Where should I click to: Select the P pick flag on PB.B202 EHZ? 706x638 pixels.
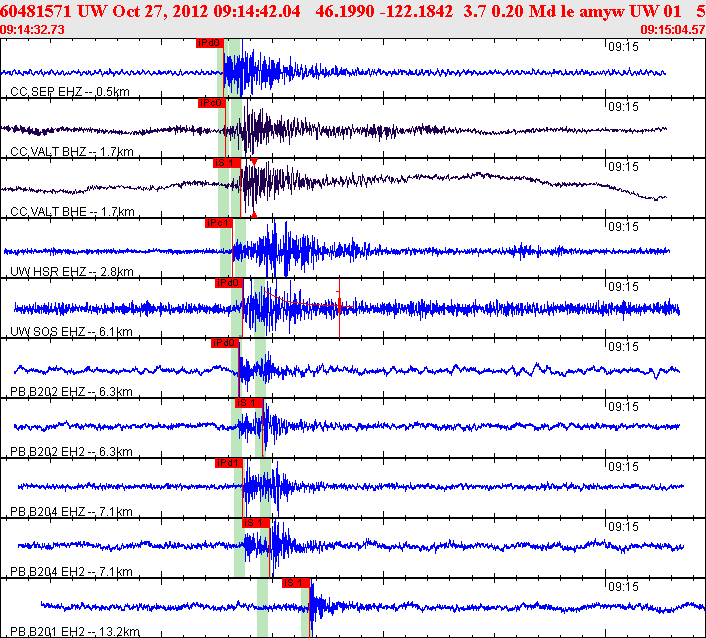225,343
